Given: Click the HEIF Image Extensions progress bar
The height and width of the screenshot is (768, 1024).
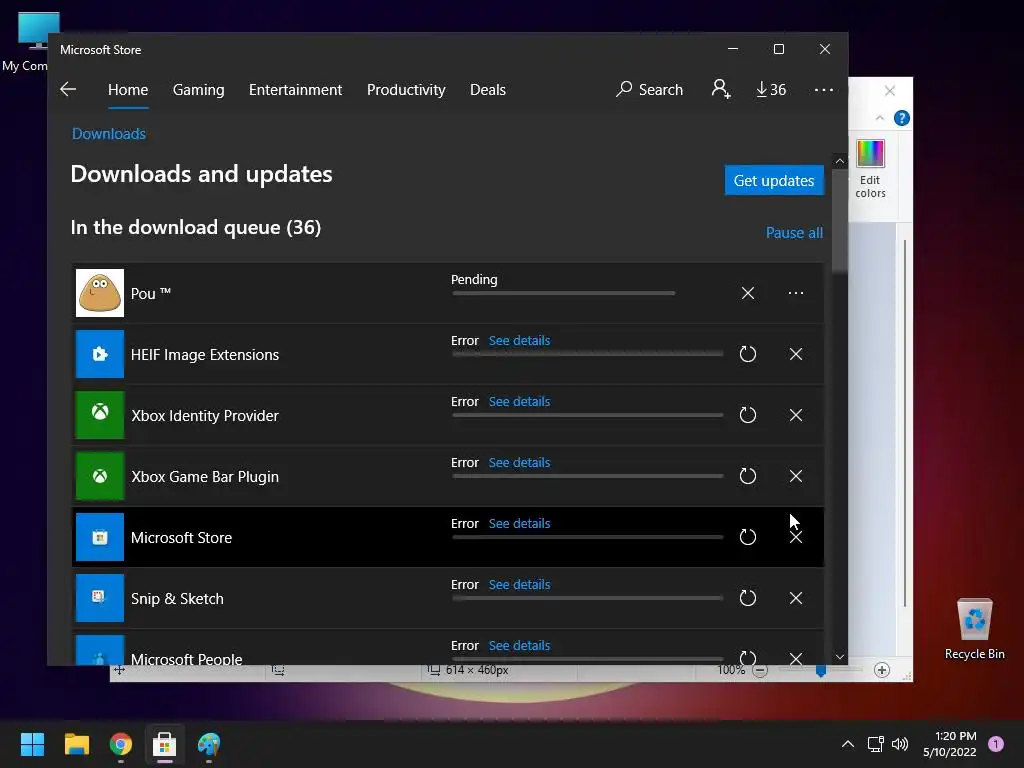Looking at the screenshot, I should click(588, 354).
